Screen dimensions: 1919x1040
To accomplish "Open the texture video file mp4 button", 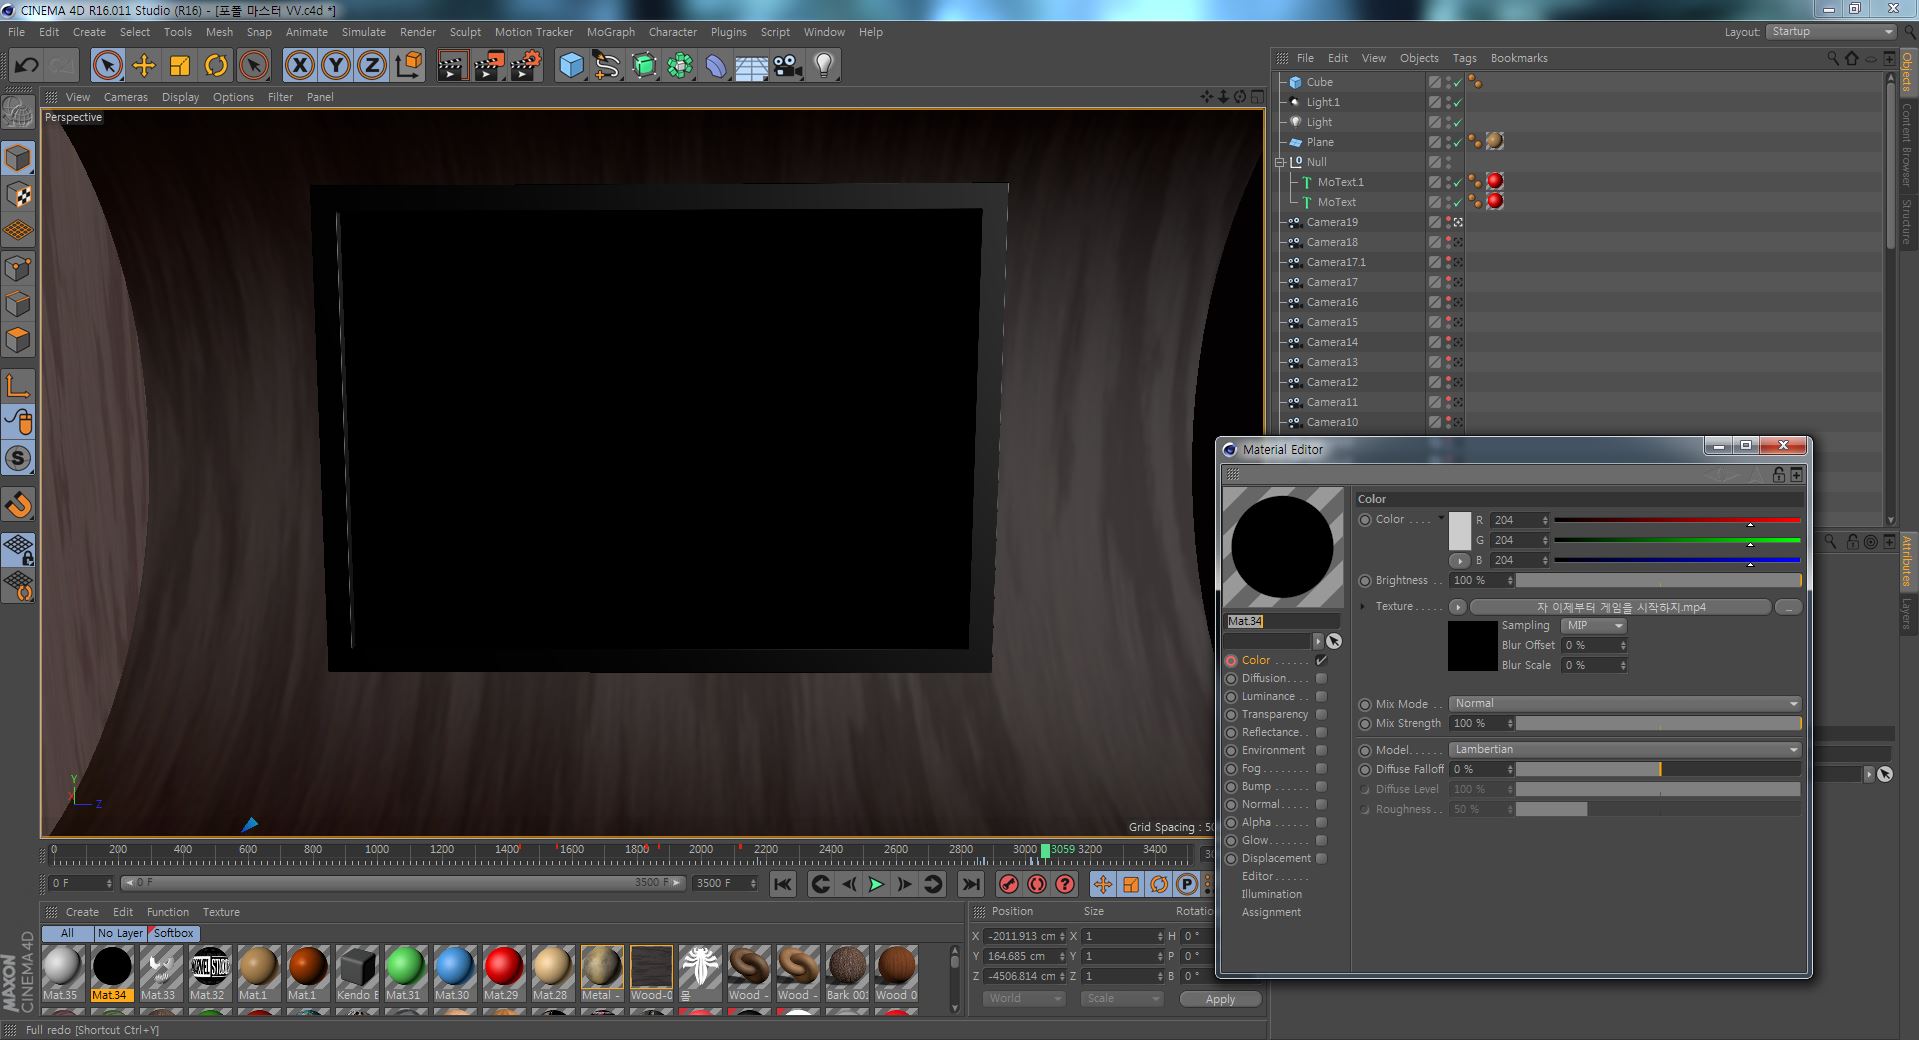I will pos(1620,607).
